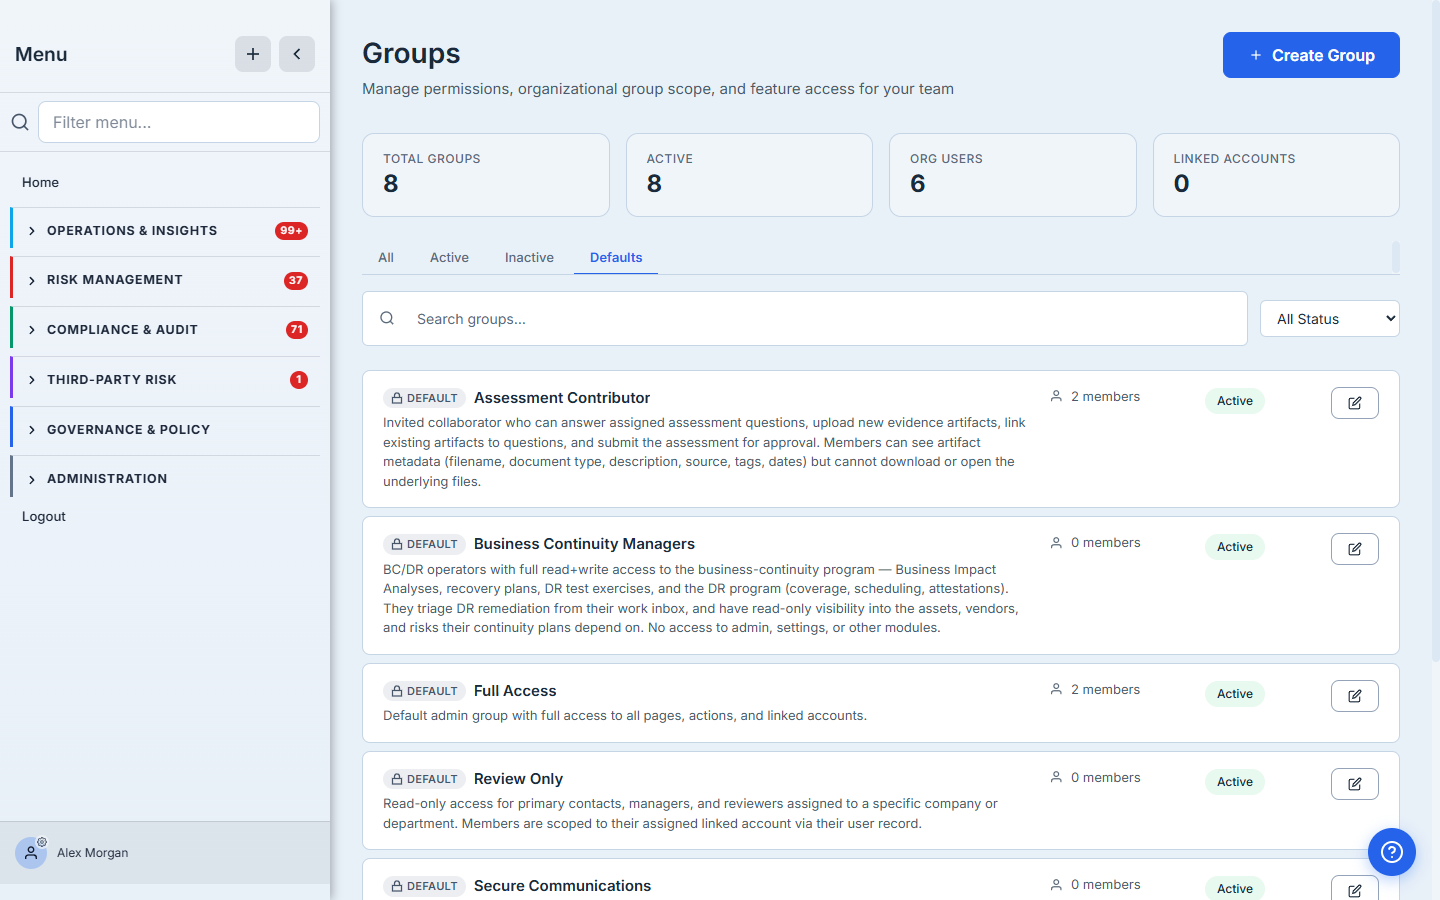Select the Defaults tab
1440x900 pixels.
pyautogui.click(x=616, y=257)
